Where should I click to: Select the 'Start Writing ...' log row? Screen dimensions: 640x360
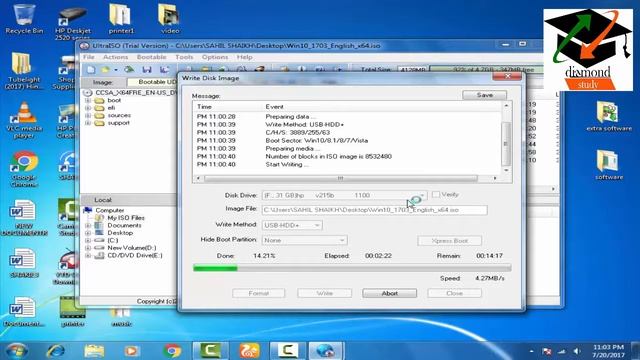[347, 164]
